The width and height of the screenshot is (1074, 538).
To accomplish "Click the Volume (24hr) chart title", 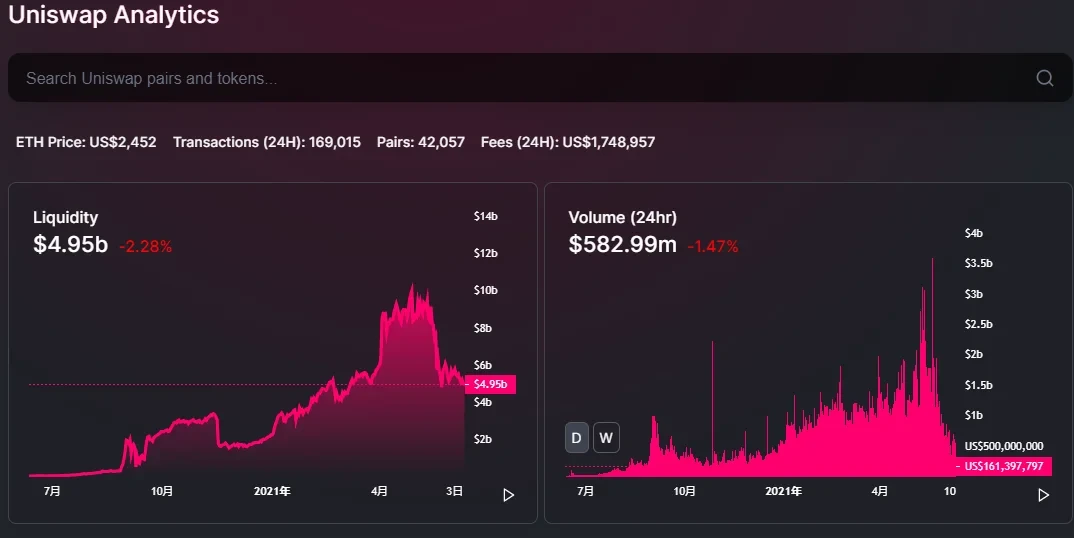I will coord(622,217).
